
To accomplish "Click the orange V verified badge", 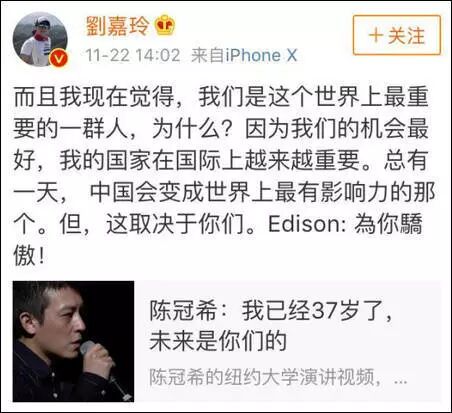I will click(59, 58).
